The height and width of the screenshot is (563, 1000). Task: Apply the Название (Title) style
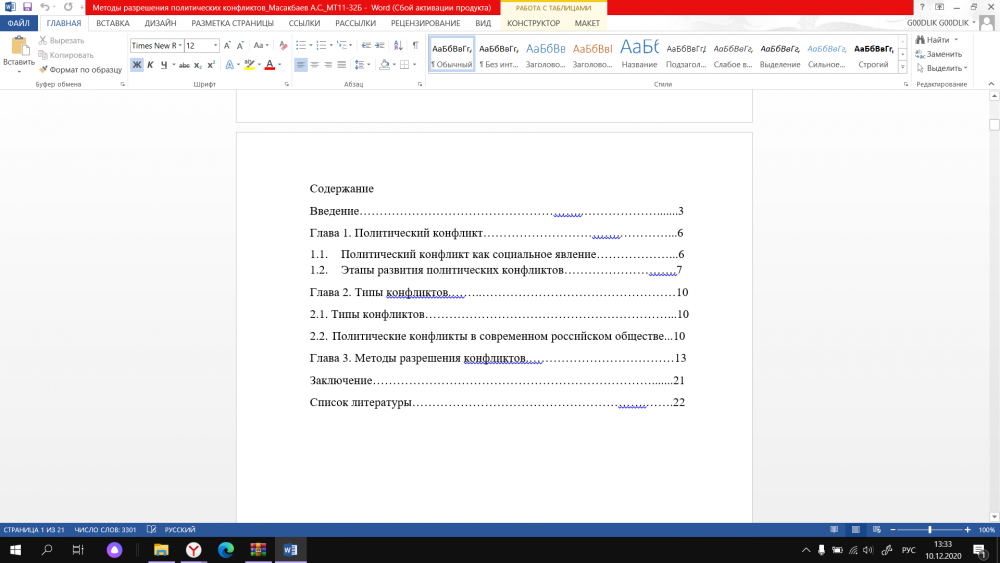[x=639, y=53]
